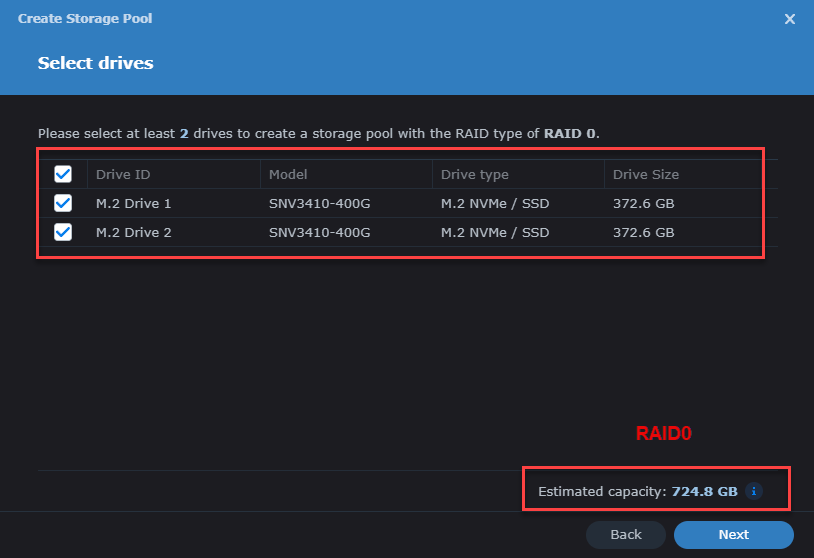Uncheck the M.2 Drive 1 checkbox
814x558 pixels.
(63, 204)
